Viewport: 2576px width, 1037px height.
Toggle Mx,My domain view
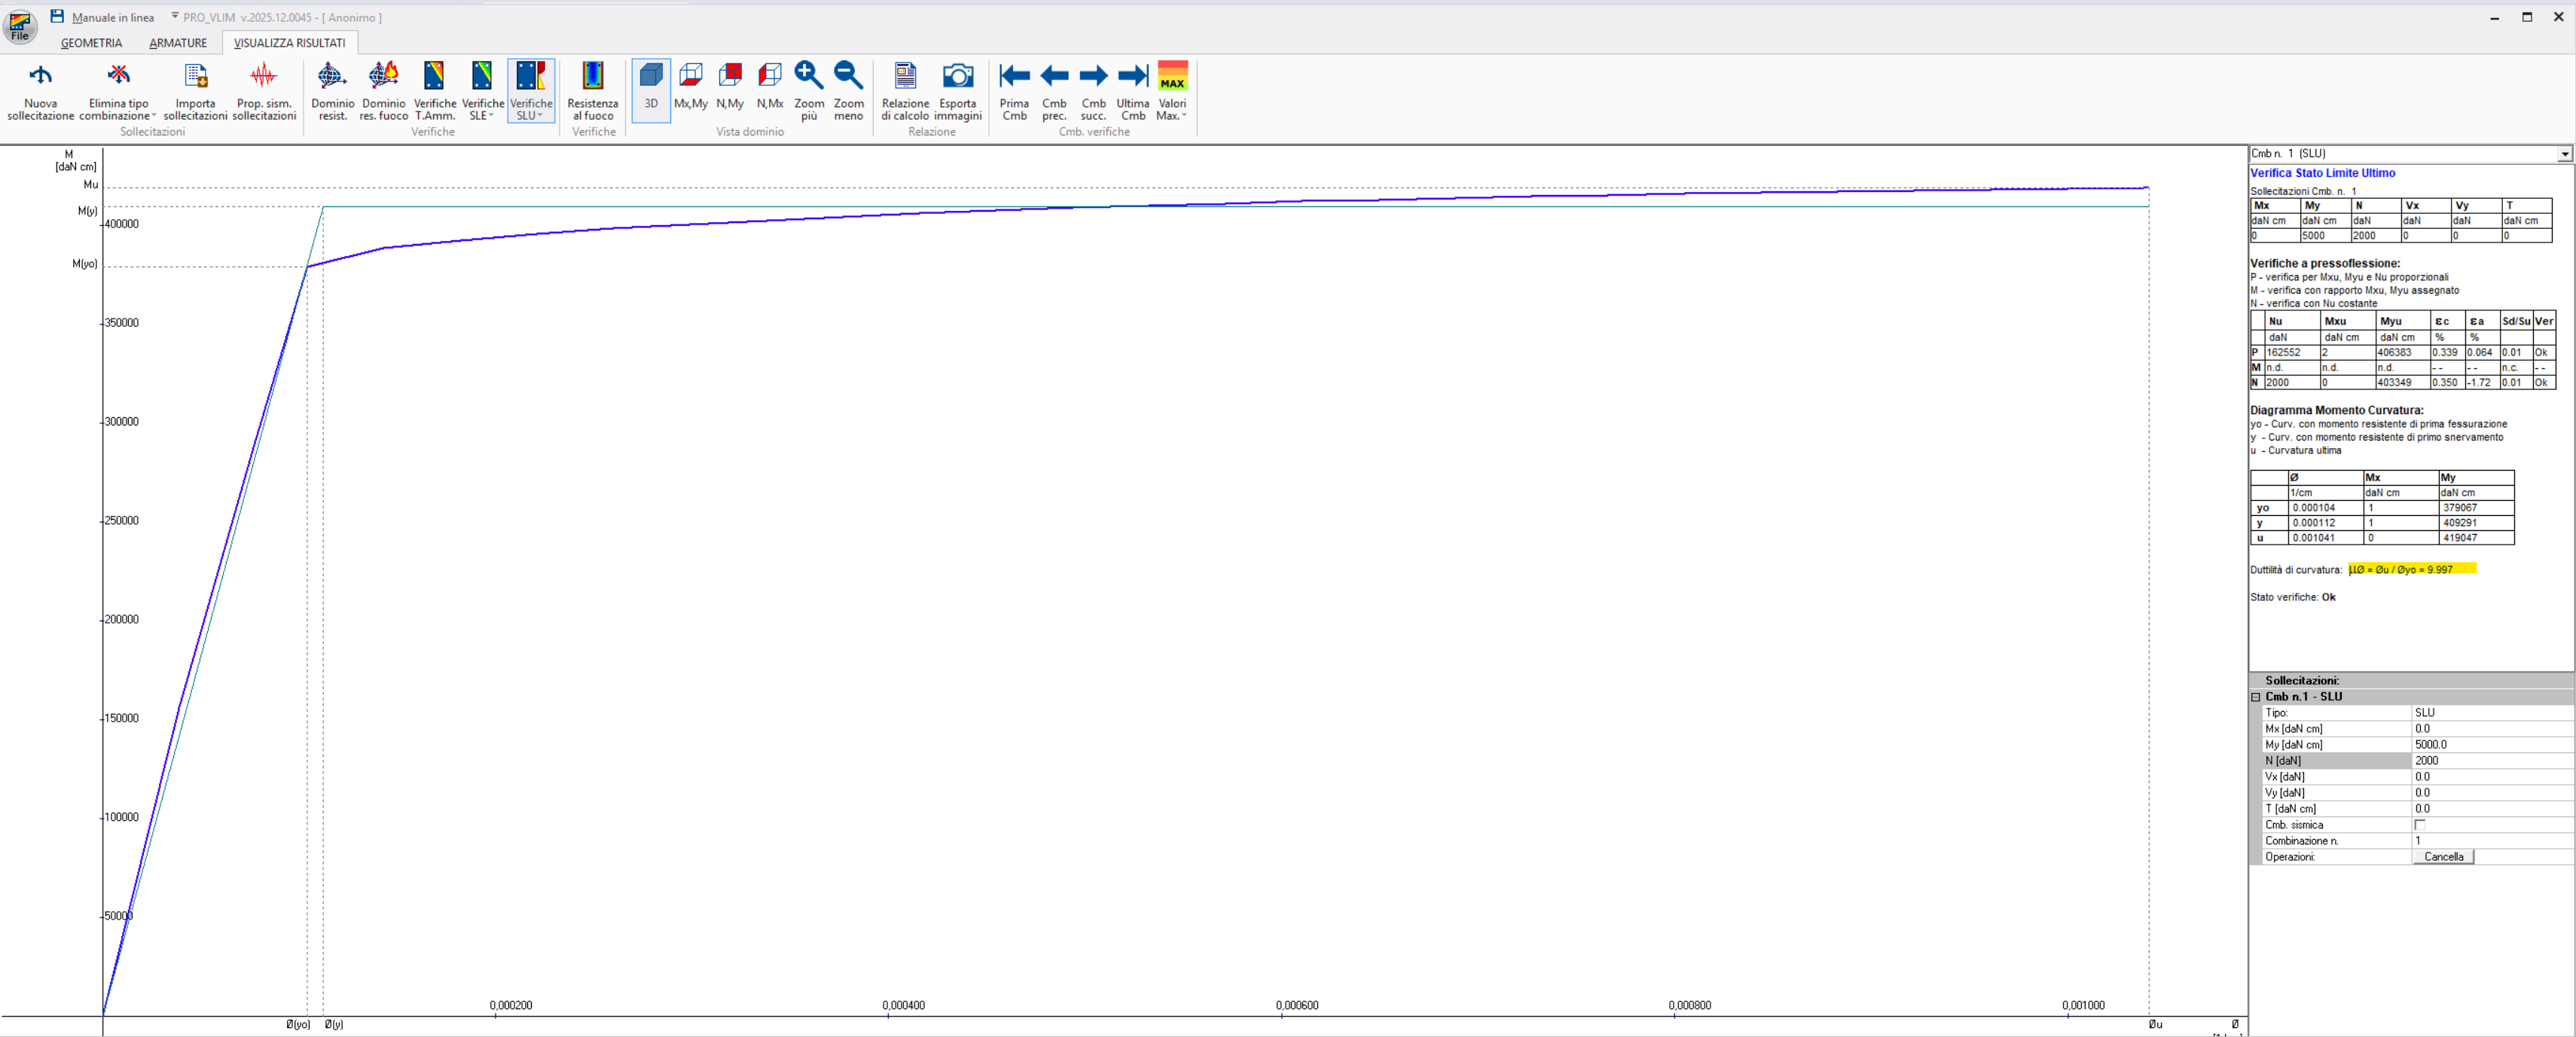690,77
